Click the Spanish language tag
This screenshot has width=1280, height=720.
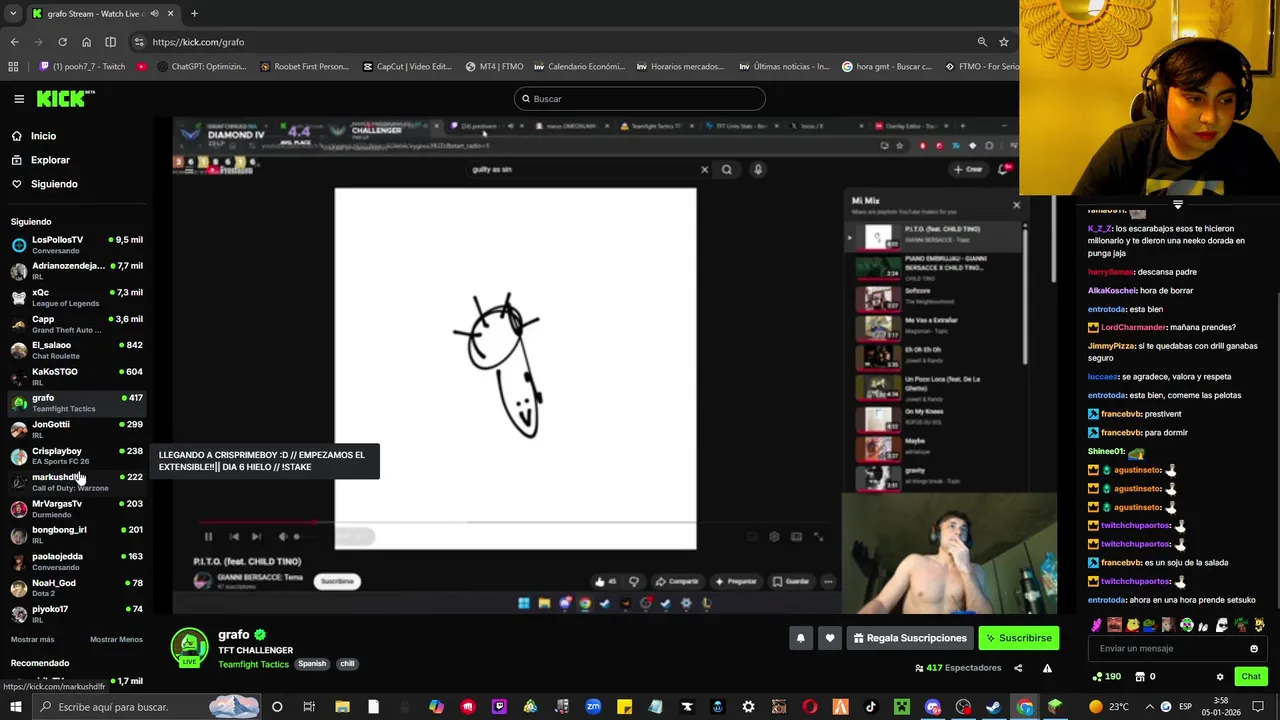click(x=312, y=664)
